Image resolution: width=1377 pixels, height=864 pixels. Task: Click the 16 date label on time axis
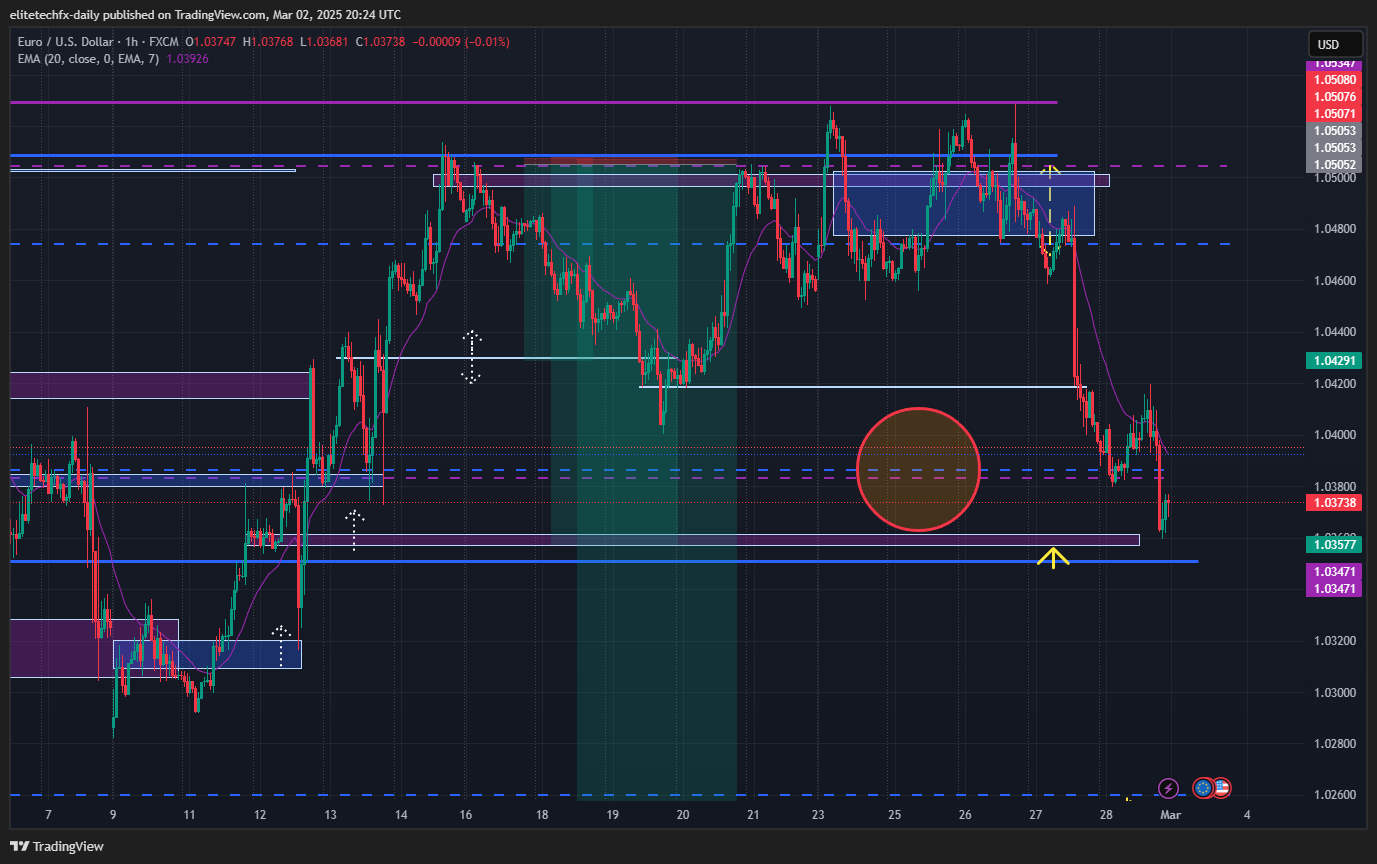(x=466, y=815)
